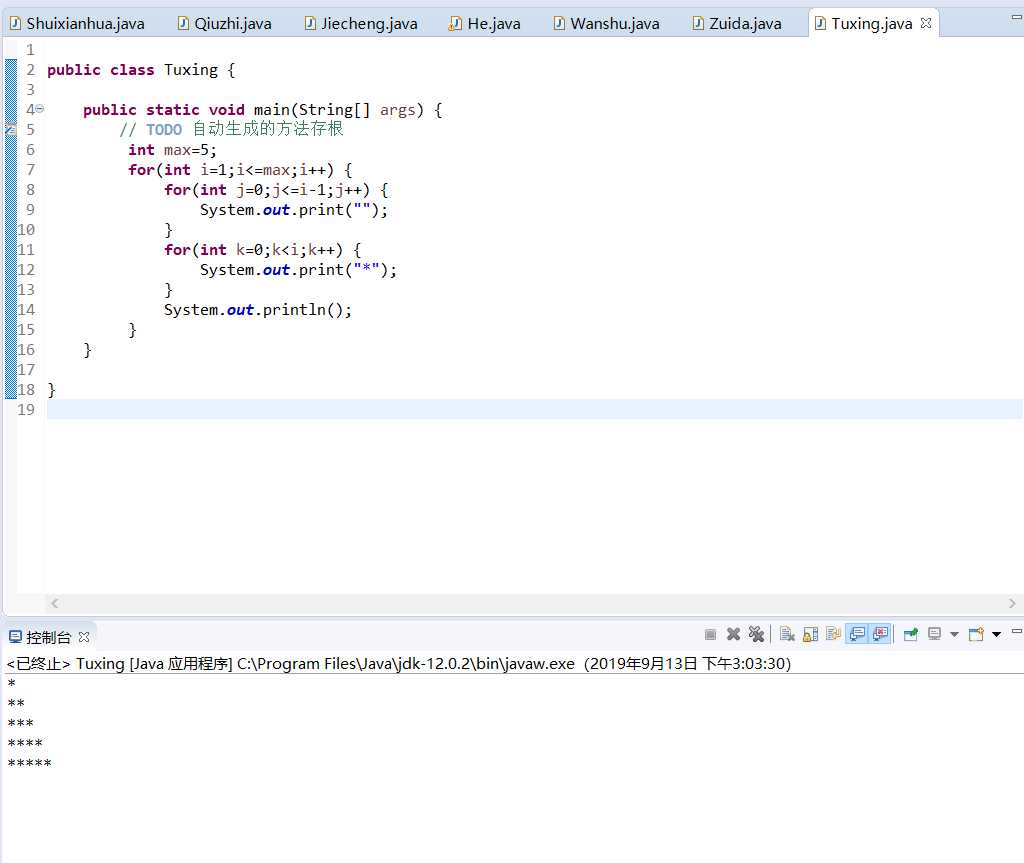Select the Jiecheng.java tab
Viewport: 1024px width, 863px height.
click(x=360, y=24)
